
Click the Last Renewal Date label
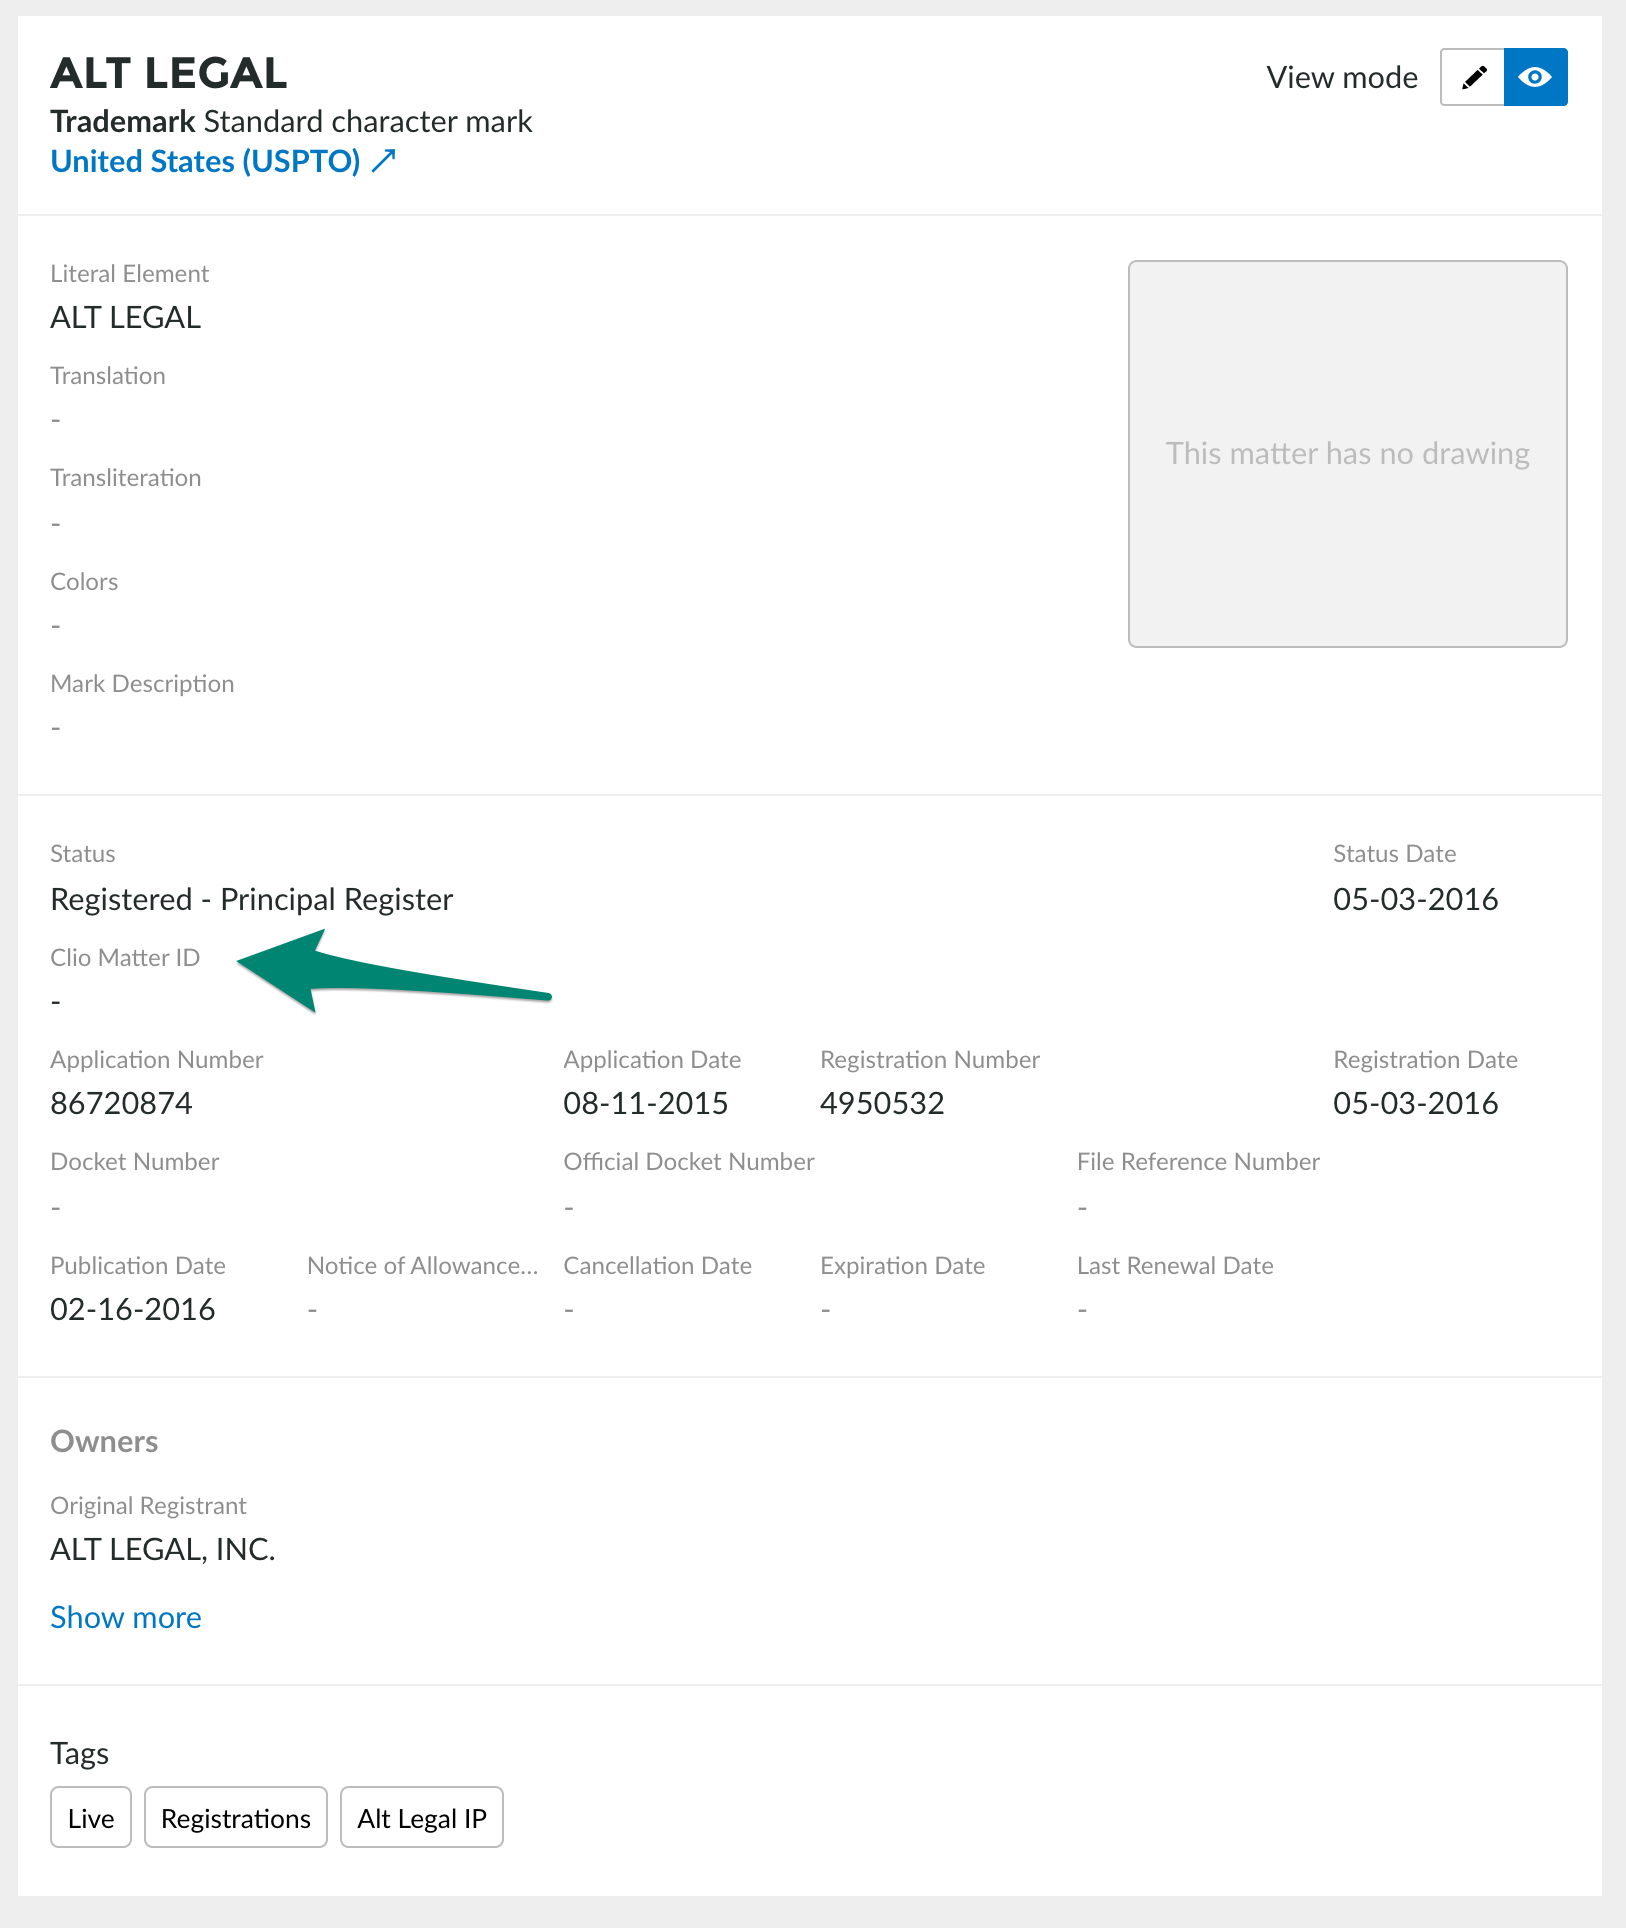click(1175, 1265)
